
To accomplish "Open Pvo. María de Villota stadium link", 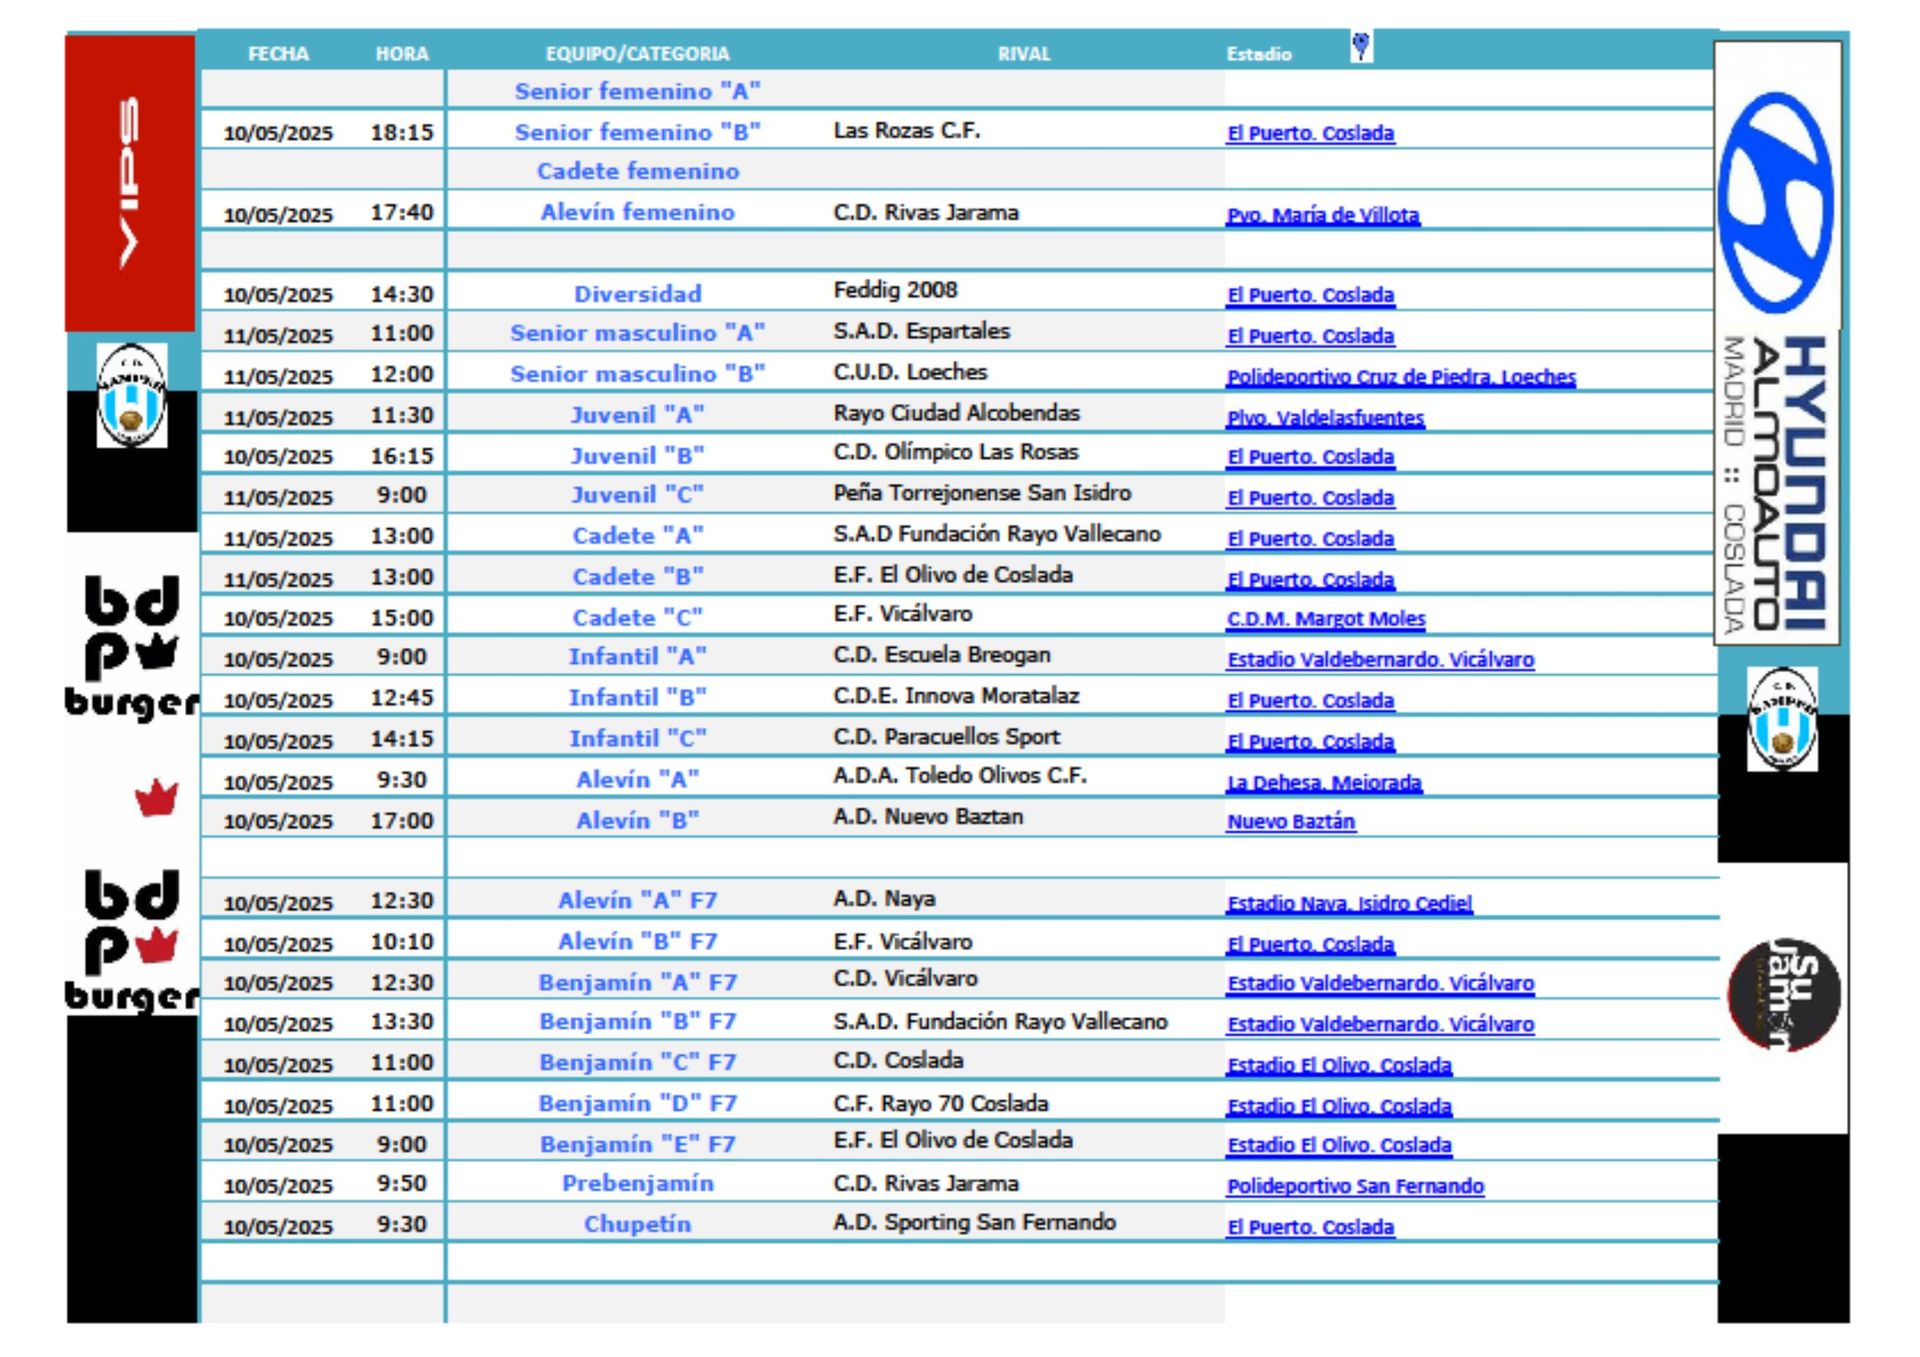I will (1323, 215).
